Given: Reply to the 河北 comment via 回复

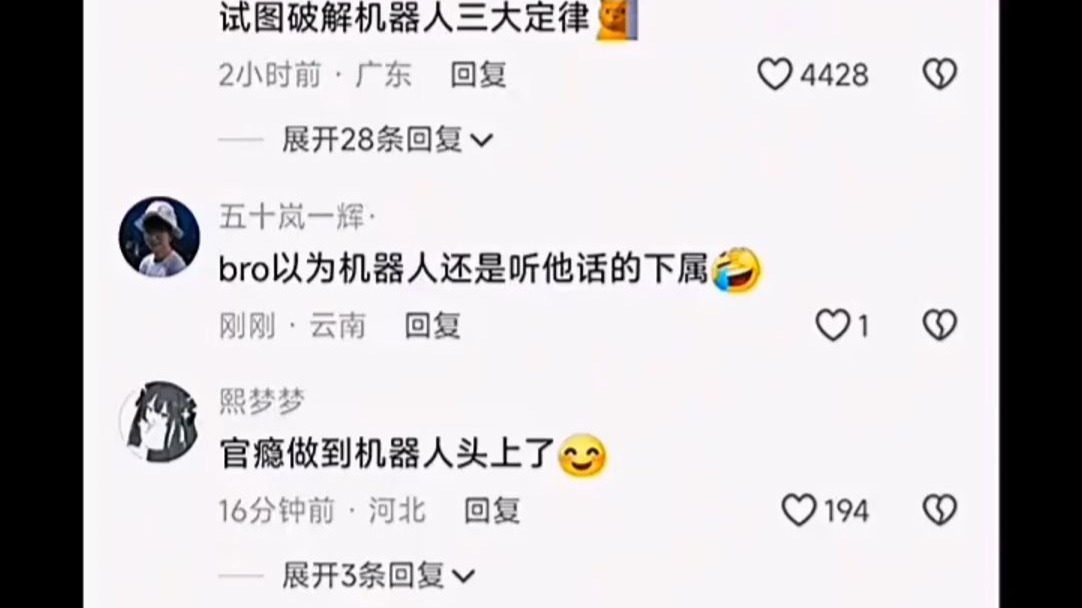Looking at the screenshot, I should [x=492, y=511].
